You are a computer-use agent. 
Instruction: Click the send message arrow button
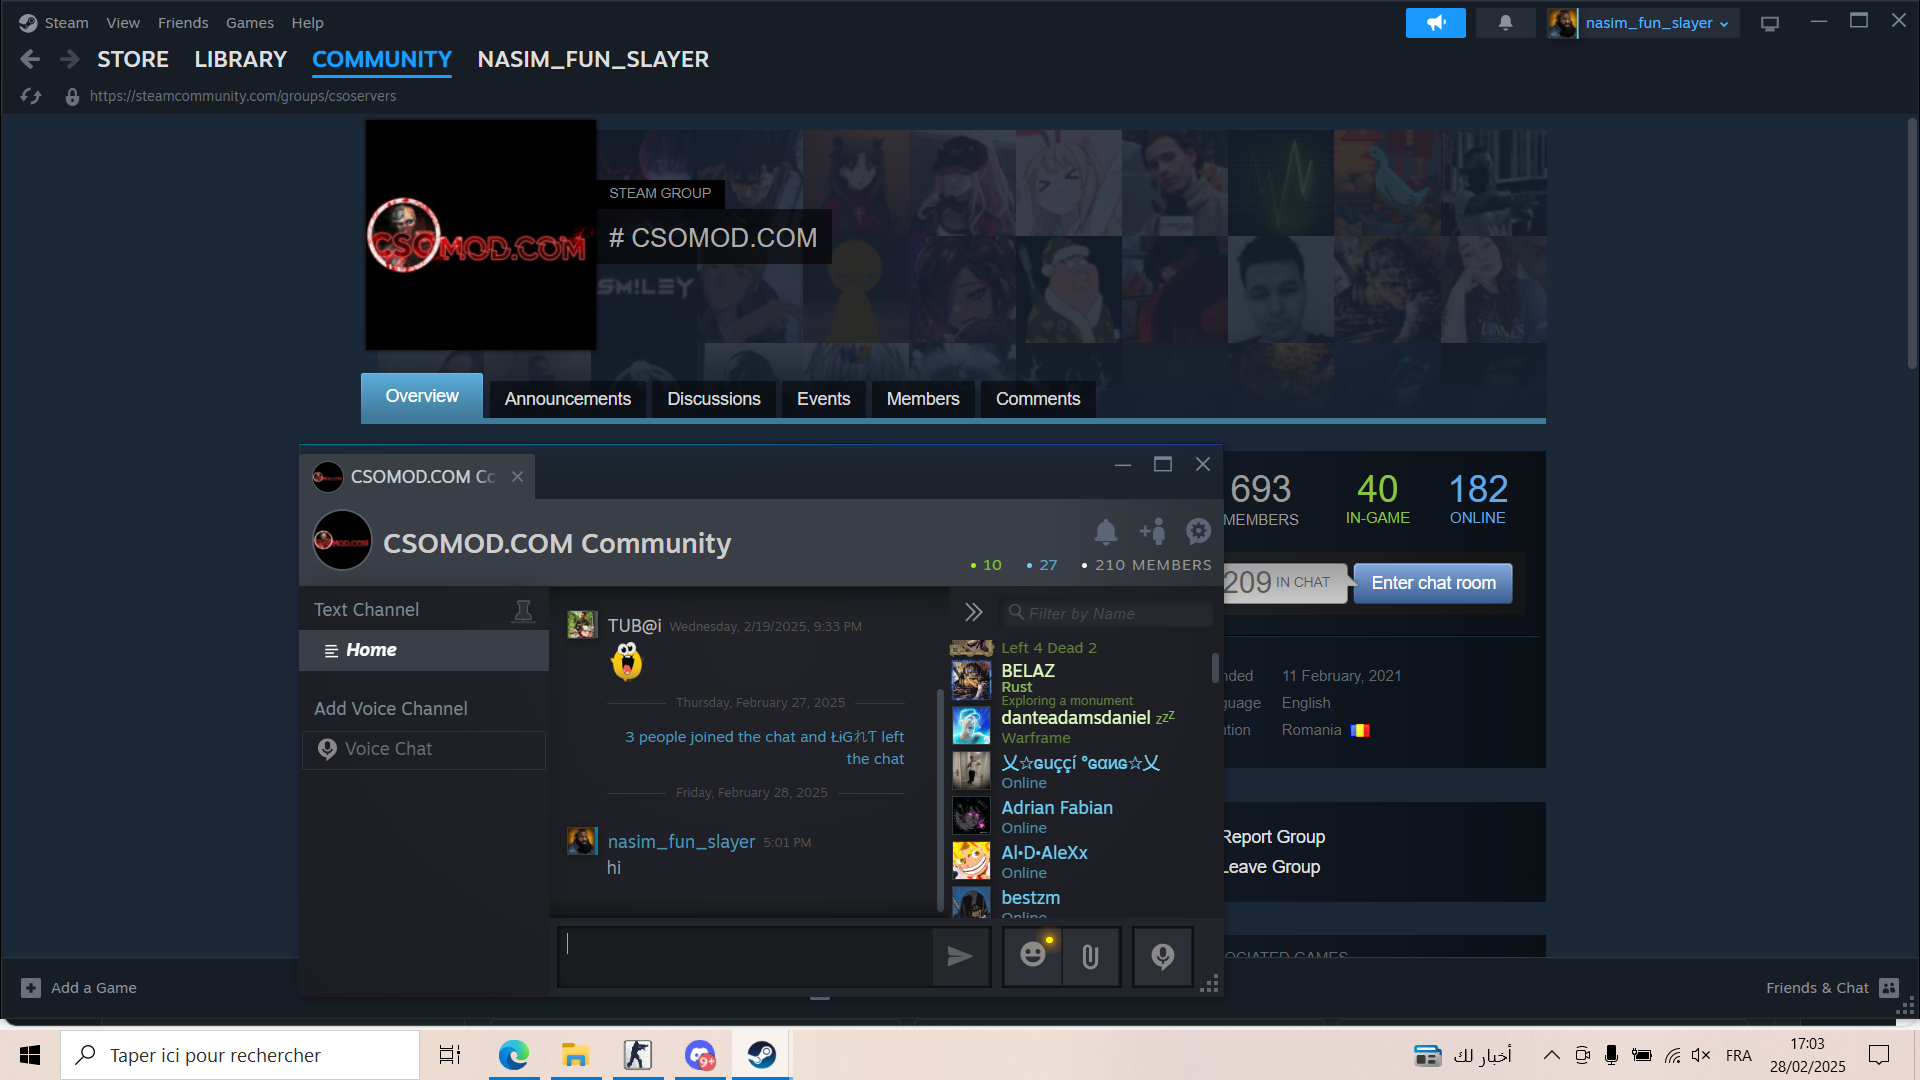960,957
